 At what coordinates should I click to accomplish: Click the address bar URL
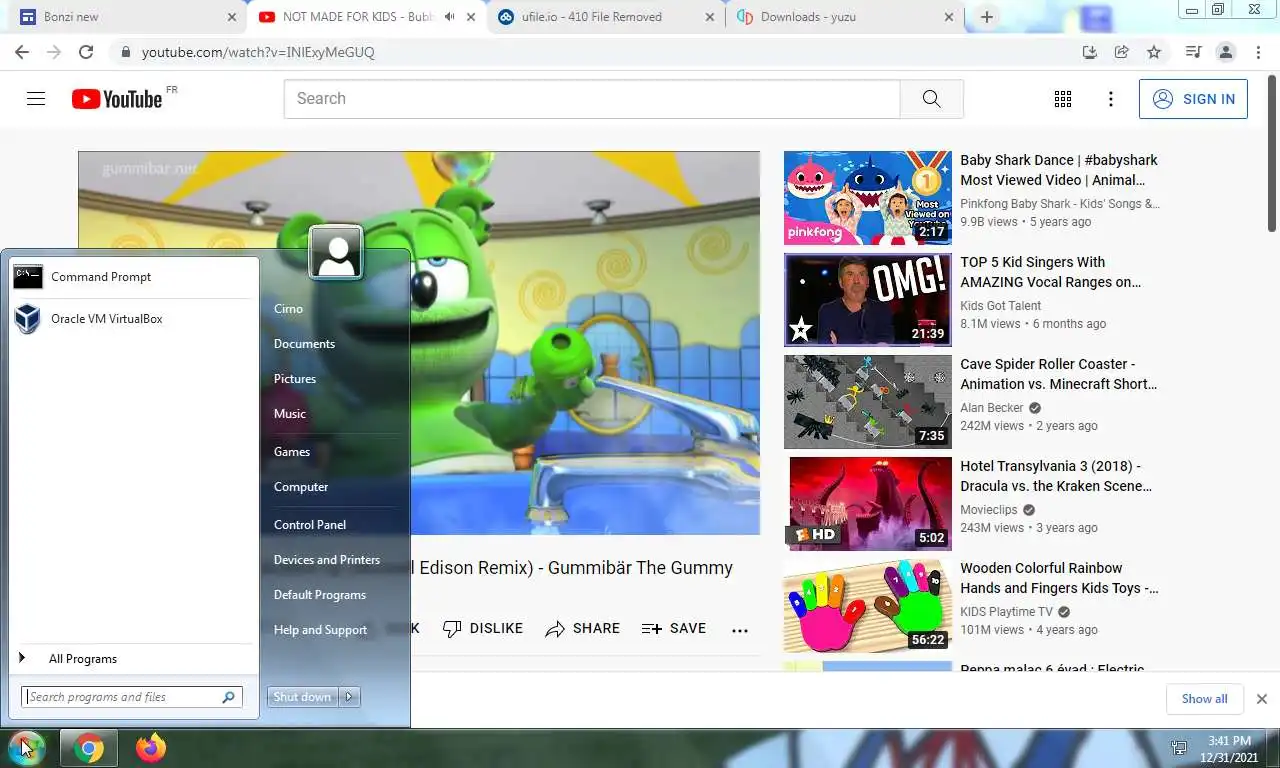[x=258, y=52]
